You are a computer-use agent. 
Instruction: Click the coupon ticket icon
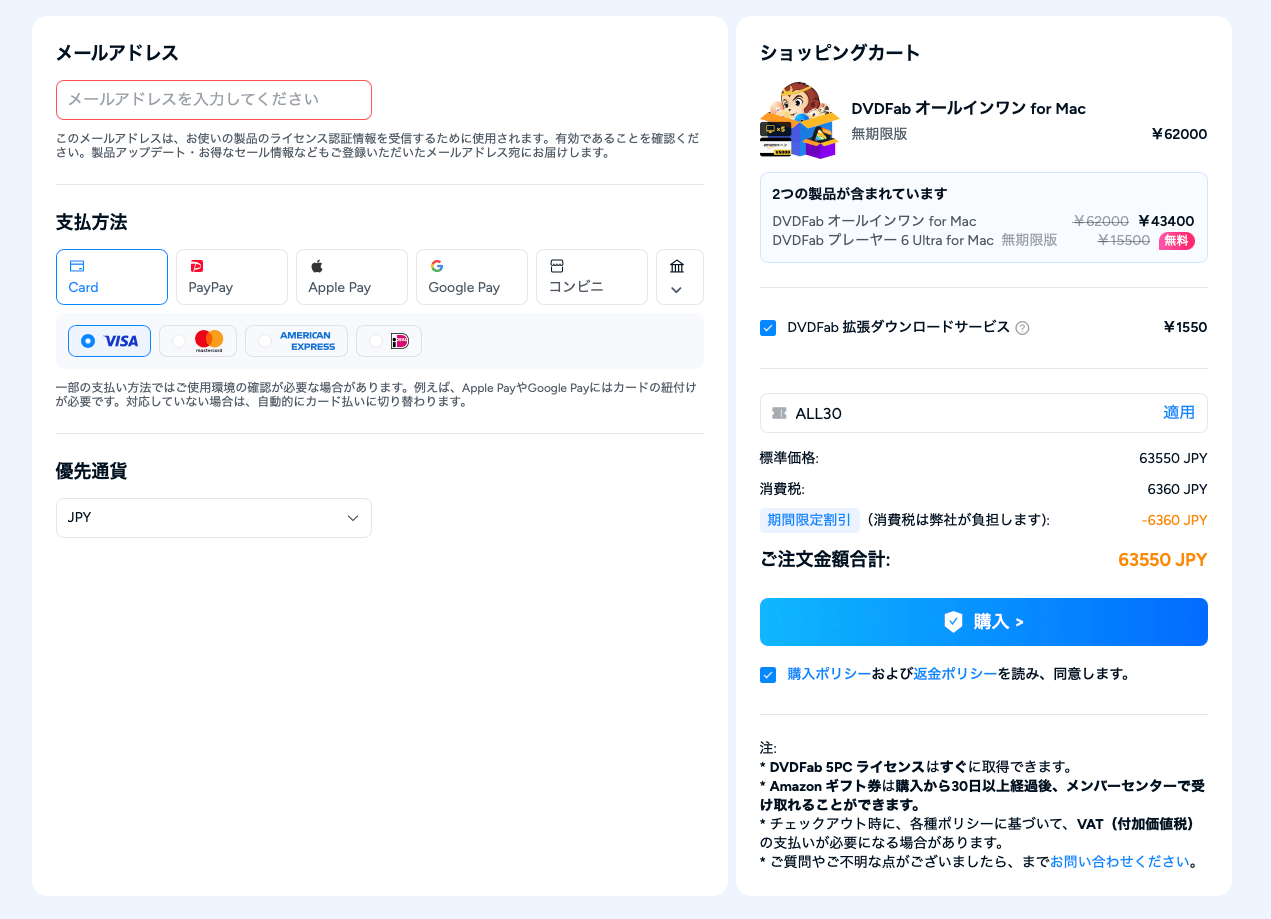(779, 413)
